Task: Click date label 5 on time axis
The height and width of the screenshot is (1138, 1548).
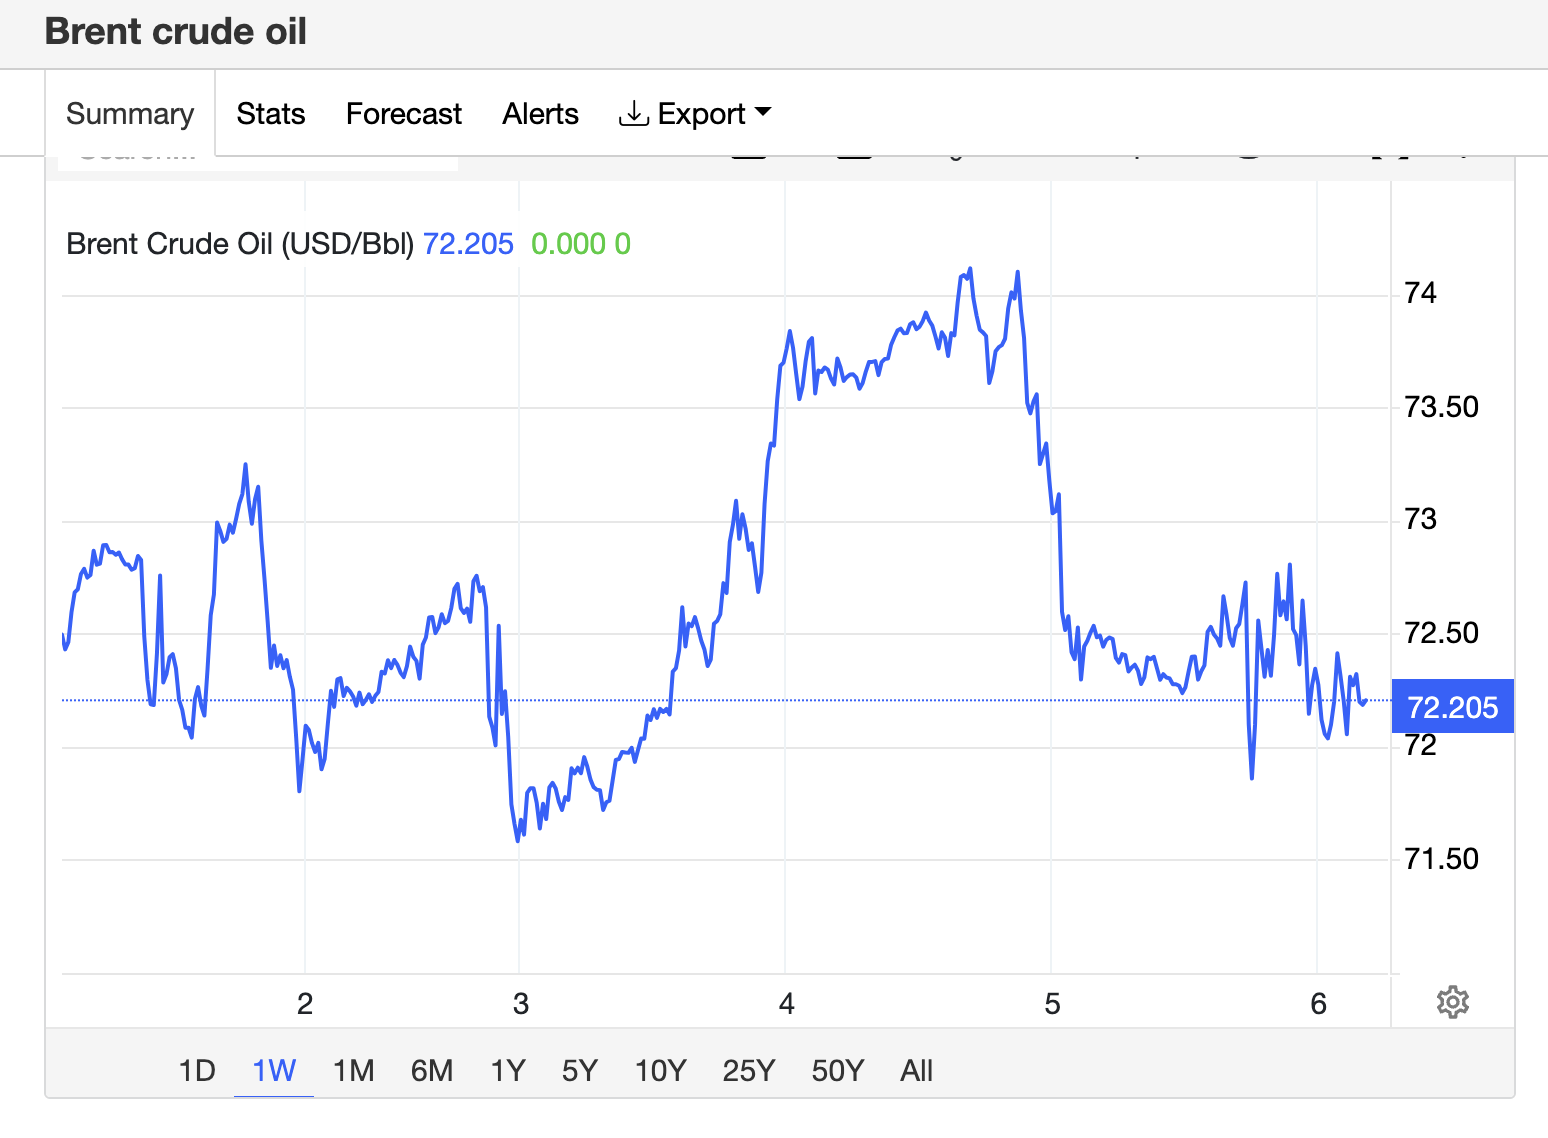Action: click(1052, 1004)
